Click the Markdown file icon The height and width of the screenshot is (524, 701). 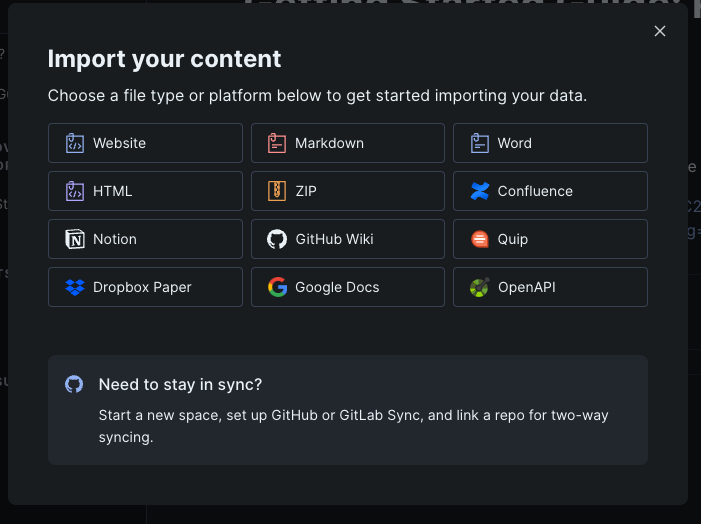click(277, 143)
